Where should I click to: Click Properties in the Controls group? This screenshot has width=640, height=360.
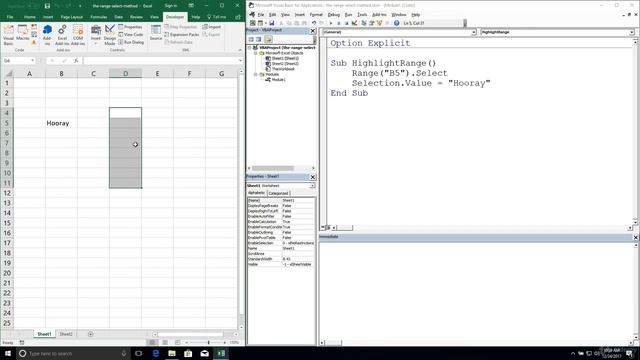tap(130, 27)
